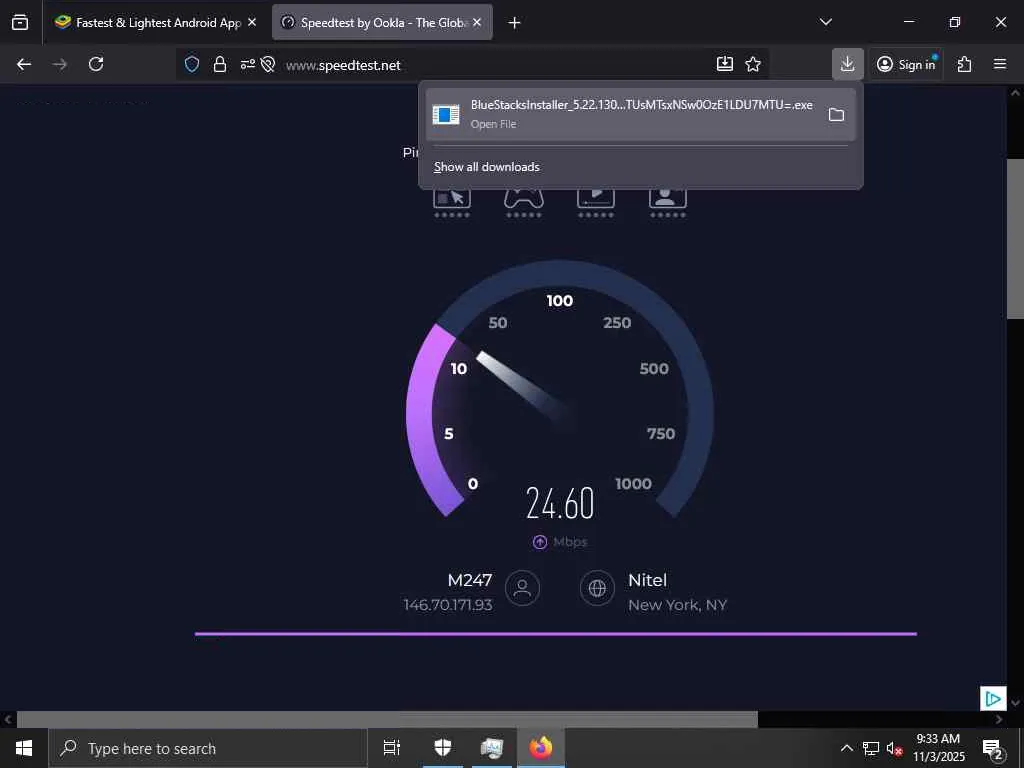Click the M247 user profile icon
Screen dimensions: 1024x768
[522, 588]
